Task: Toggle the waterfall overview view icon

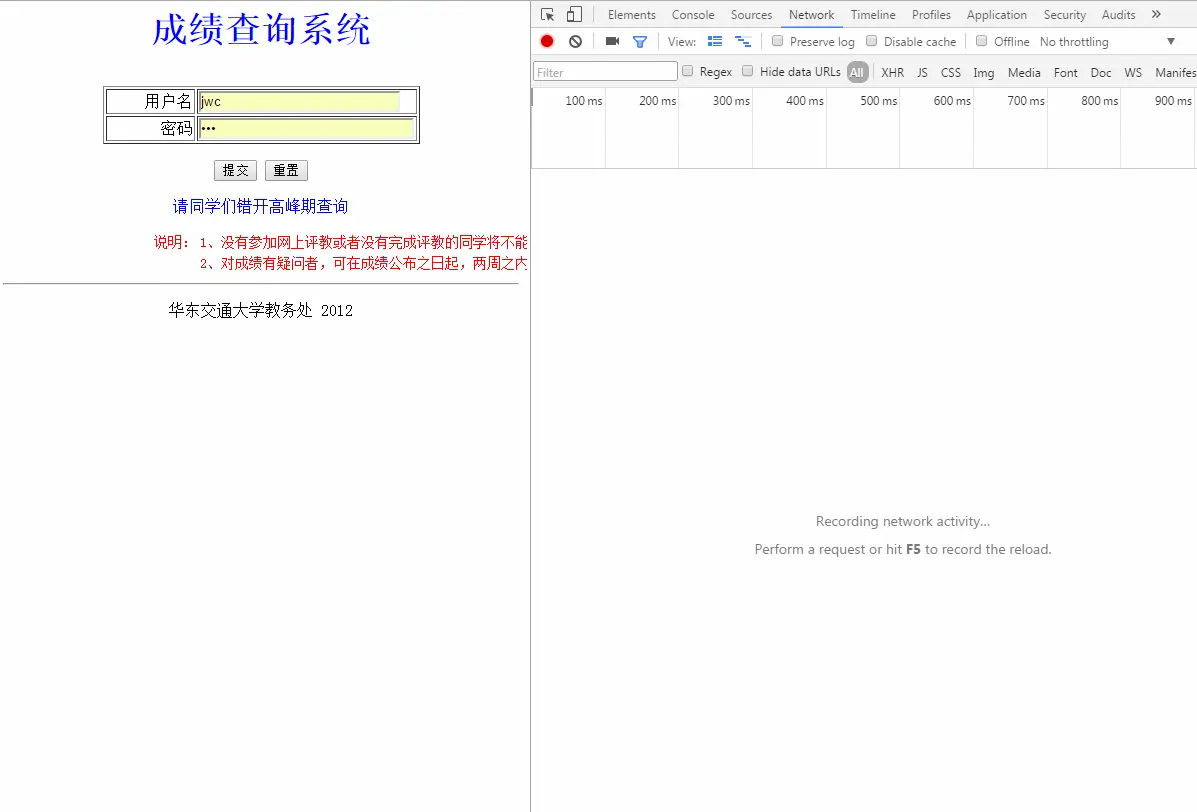Action: tap(742, 41)
